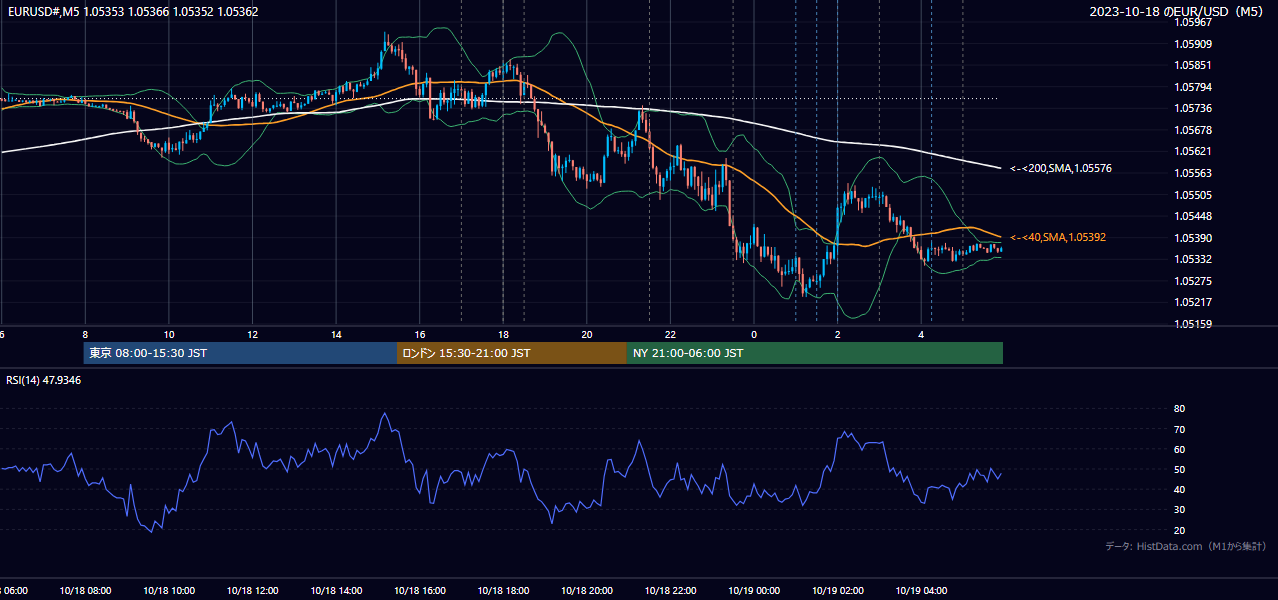Click RSI scale value 30
1278x600 pixels.
(x=1180, y=510)
